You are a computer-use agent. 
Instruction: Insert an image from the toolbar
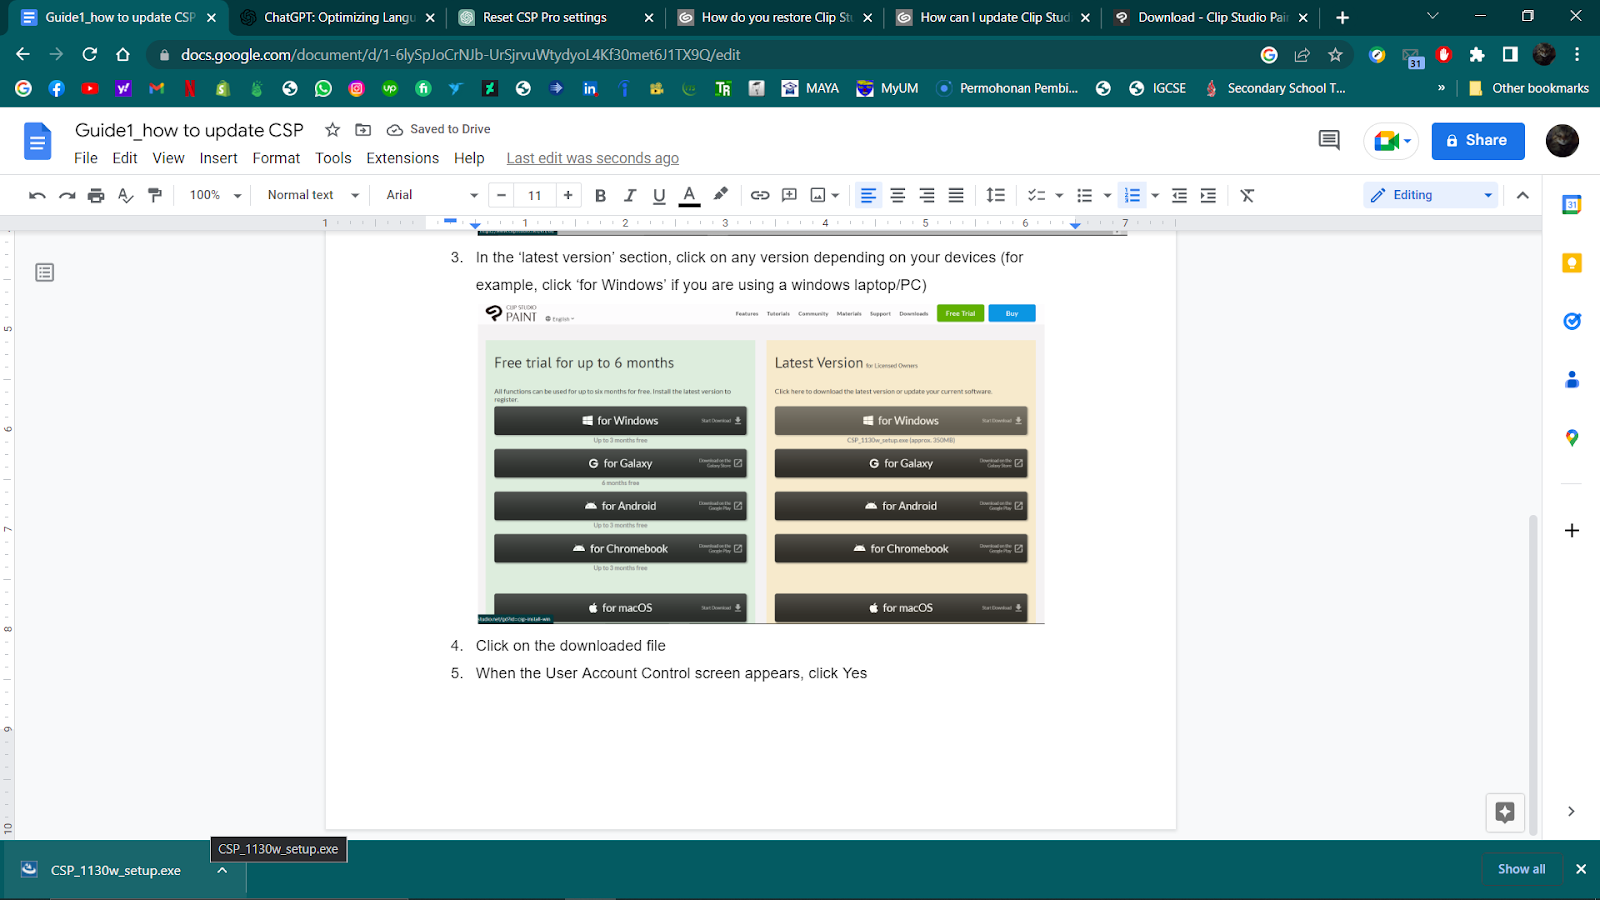(818, 195)
